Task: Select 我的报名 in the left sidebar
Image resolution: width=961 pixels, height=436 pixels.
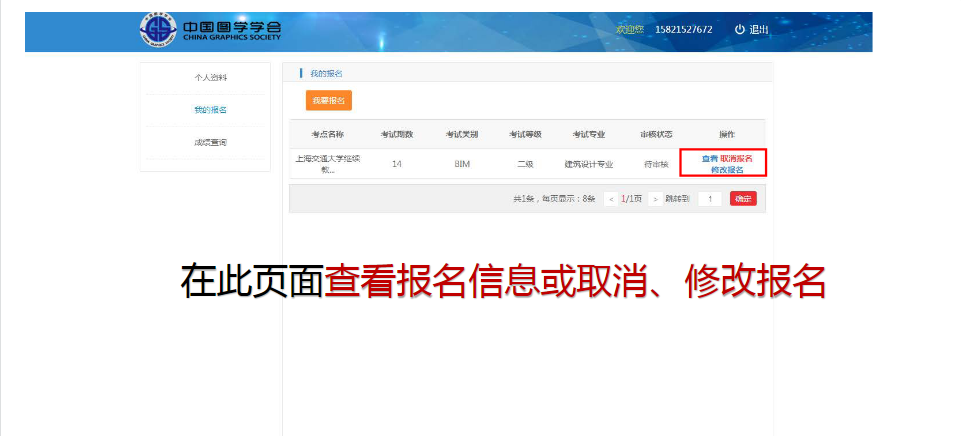Action: [x=210, y=110]
